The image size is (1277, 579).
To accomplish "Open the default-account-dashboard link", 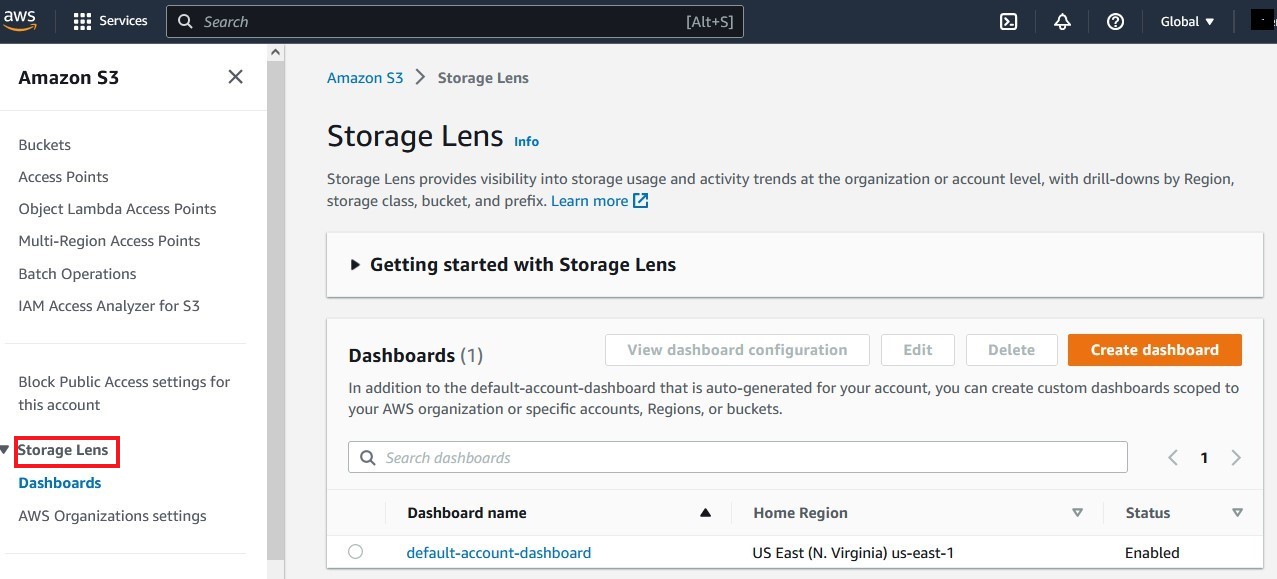I will tap(498, 553).
